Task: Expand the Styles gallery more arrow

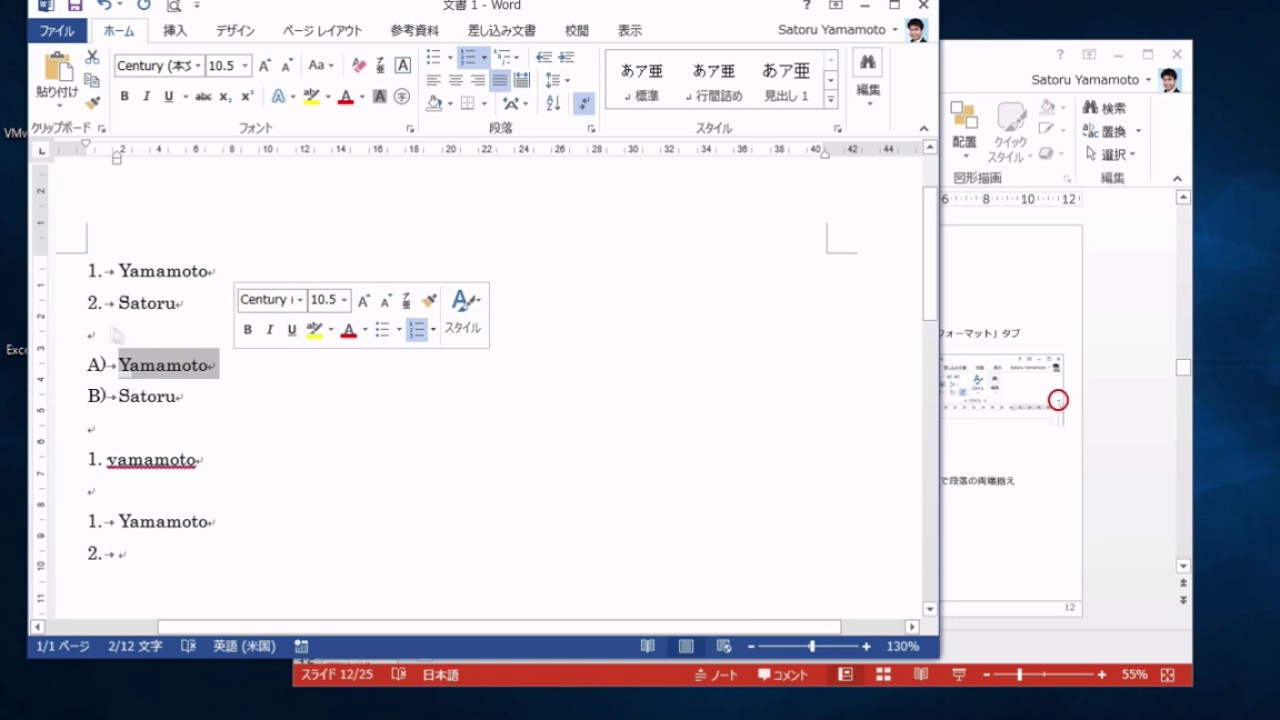Action: (830, 99)
